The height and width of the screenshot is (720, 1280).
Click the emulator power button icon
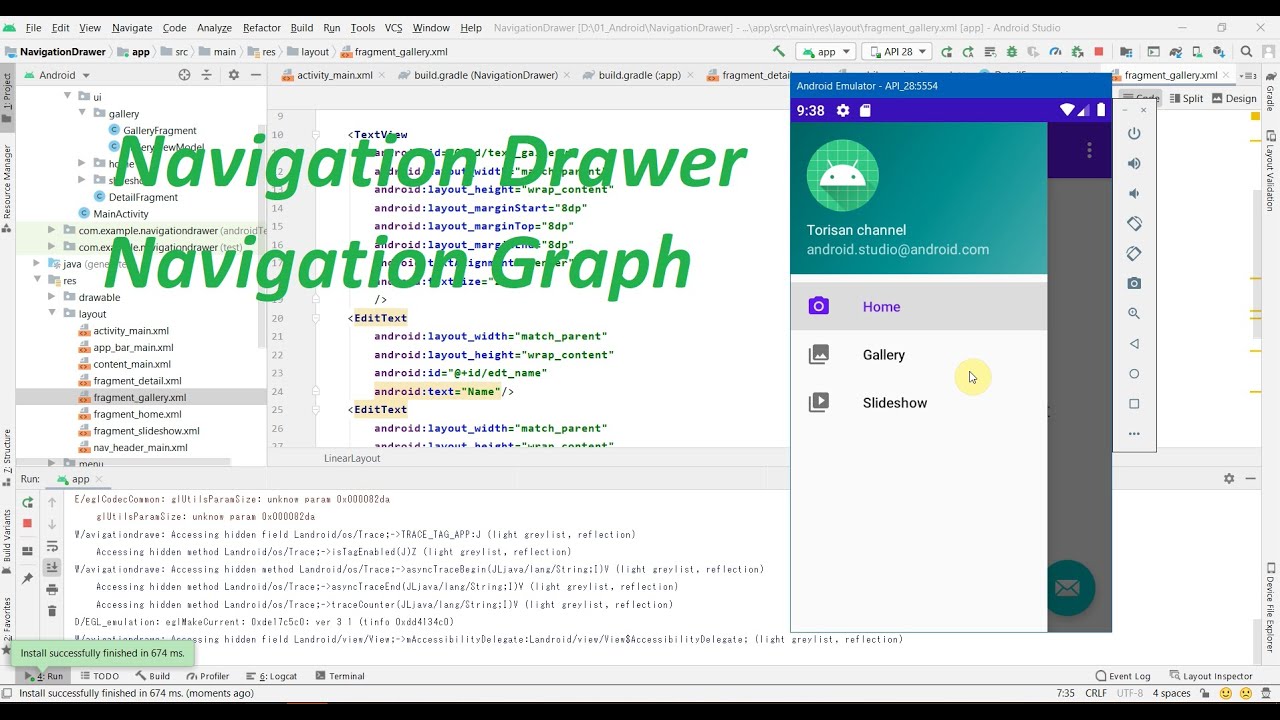[x=1134, y=134]
